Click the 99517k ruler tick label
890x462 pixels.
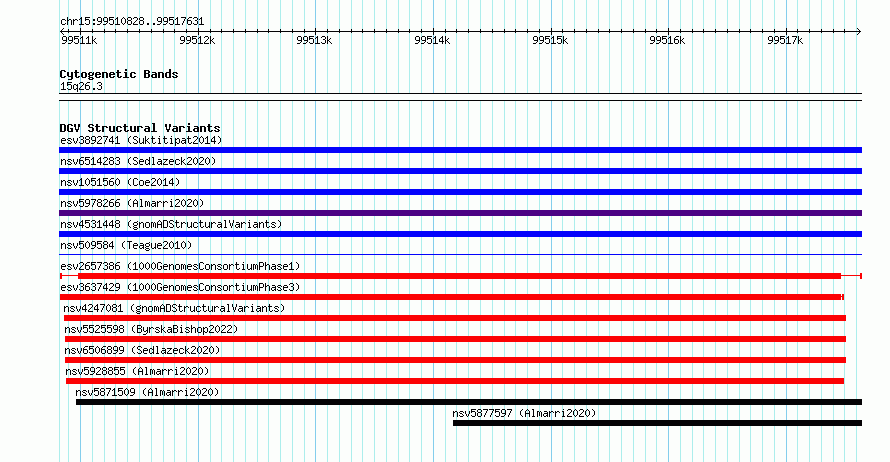(785, 40)
